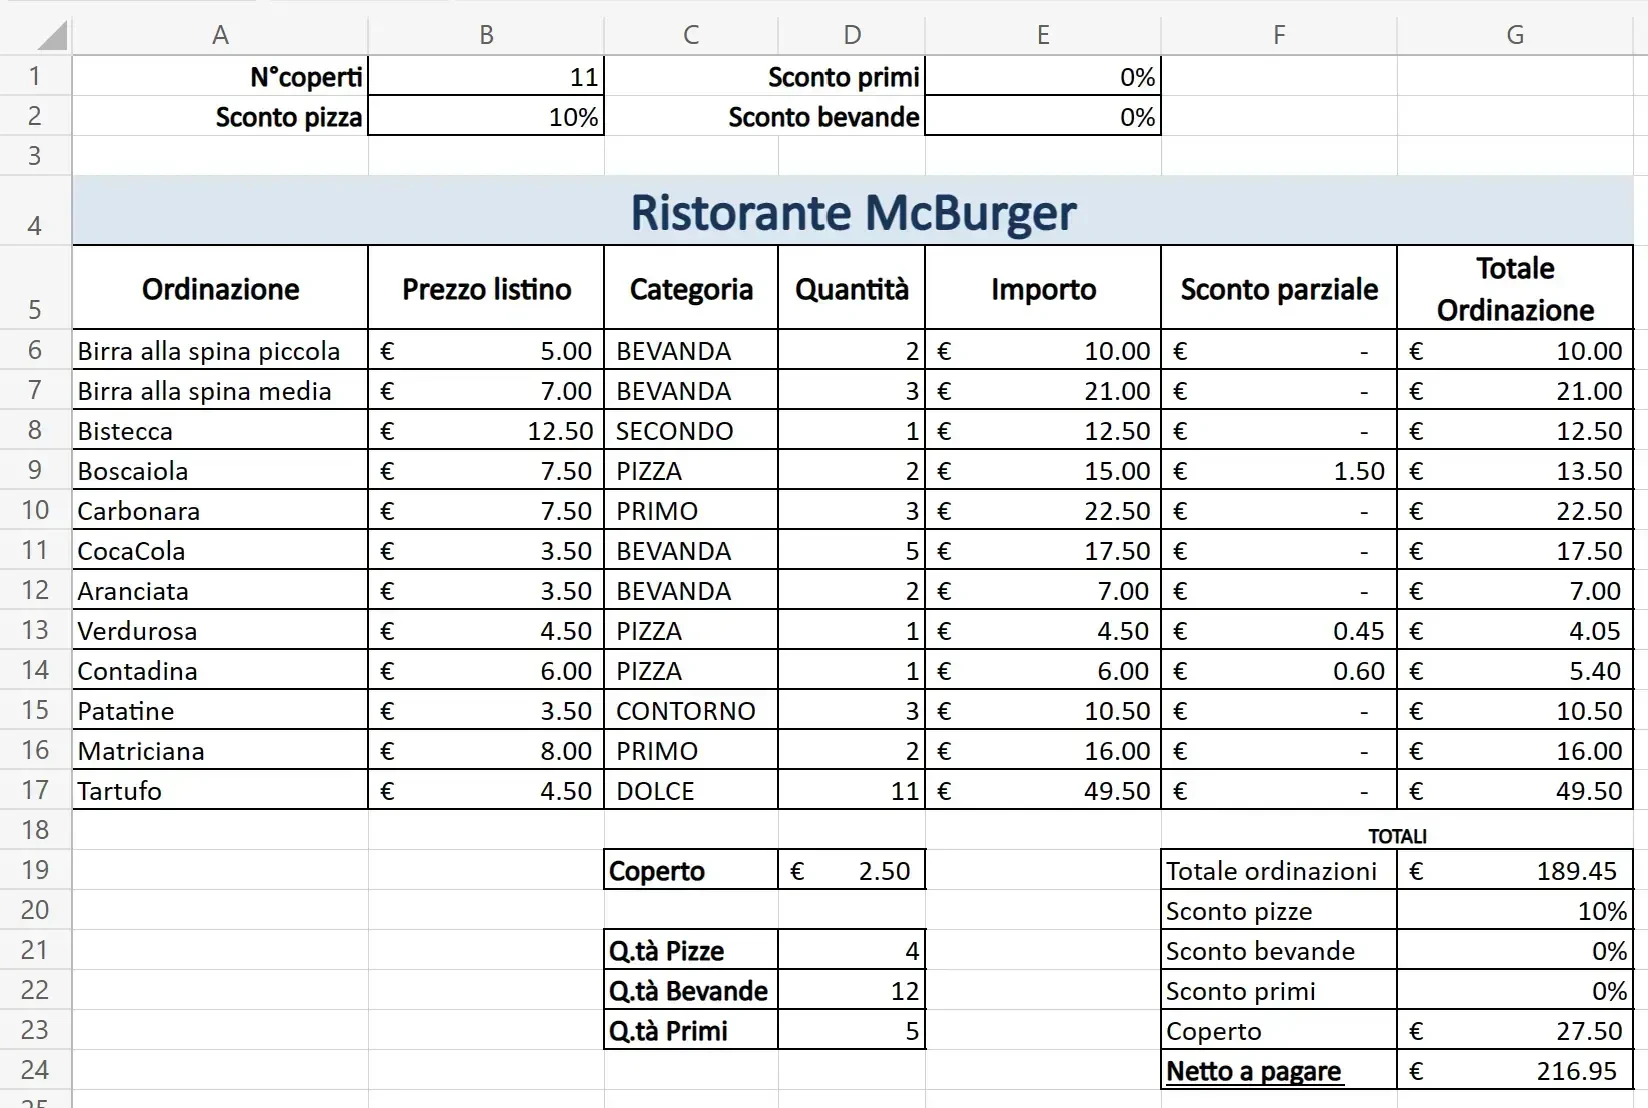Select the Coperto total 27.50
The height and width of the screenshot is (1108, 1648).
[x=1515, y=1029]
